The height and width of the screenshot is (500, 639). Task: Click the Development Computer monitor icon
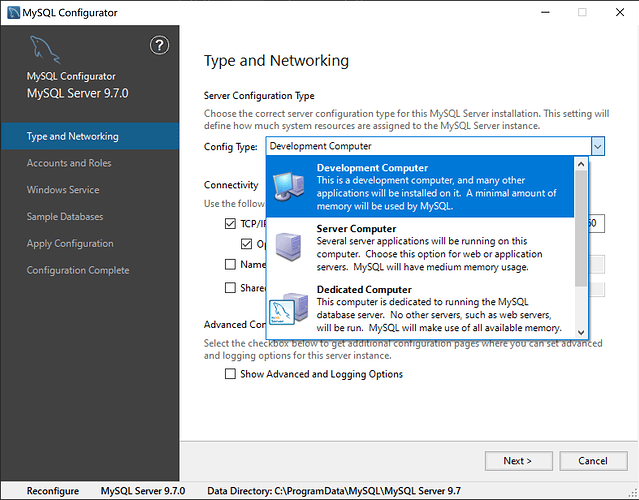tap(289, 187)
